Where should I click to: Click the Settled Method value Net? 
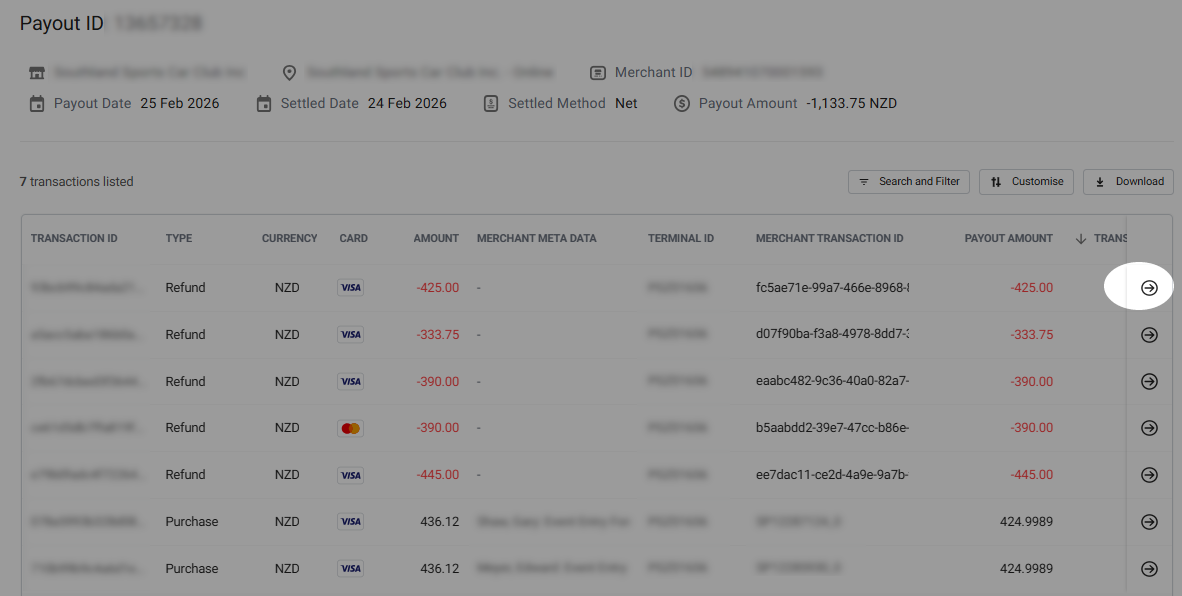click(626, 104)
